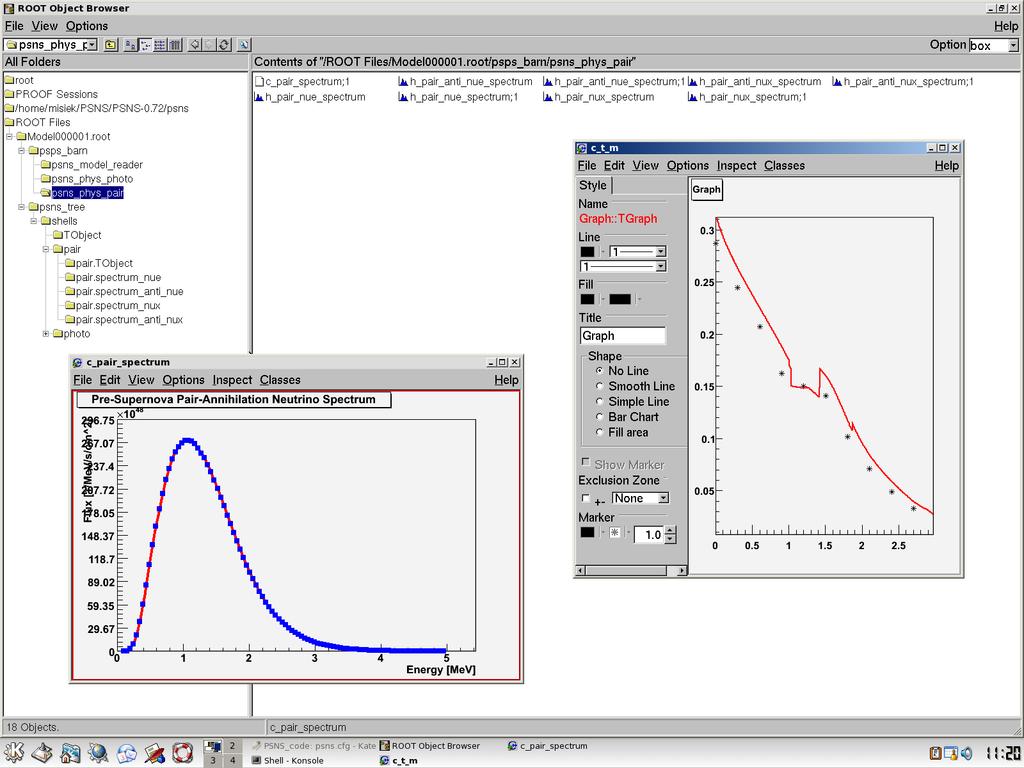Pick the fill color swatch in Style panel
The image size is (1024, 768).
coord(588,299)
